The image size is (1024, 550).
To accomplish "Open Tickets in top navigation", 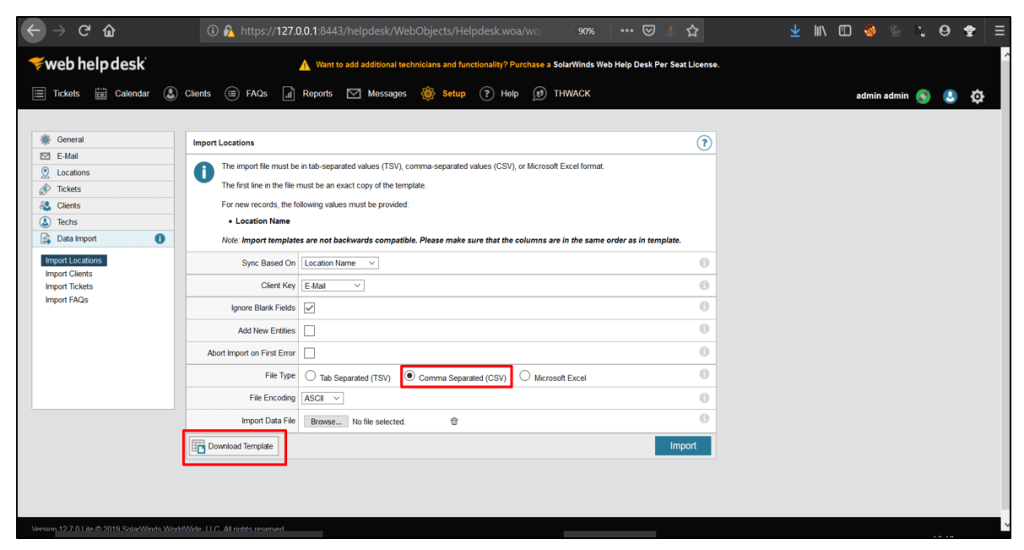I will coord(56,93).
